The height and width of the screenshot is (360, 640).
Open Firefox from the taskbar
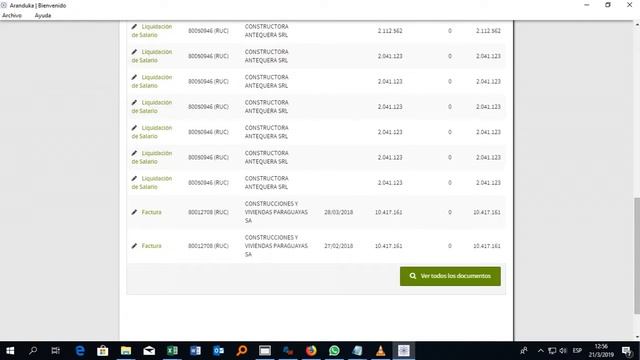tap(311, 351)
